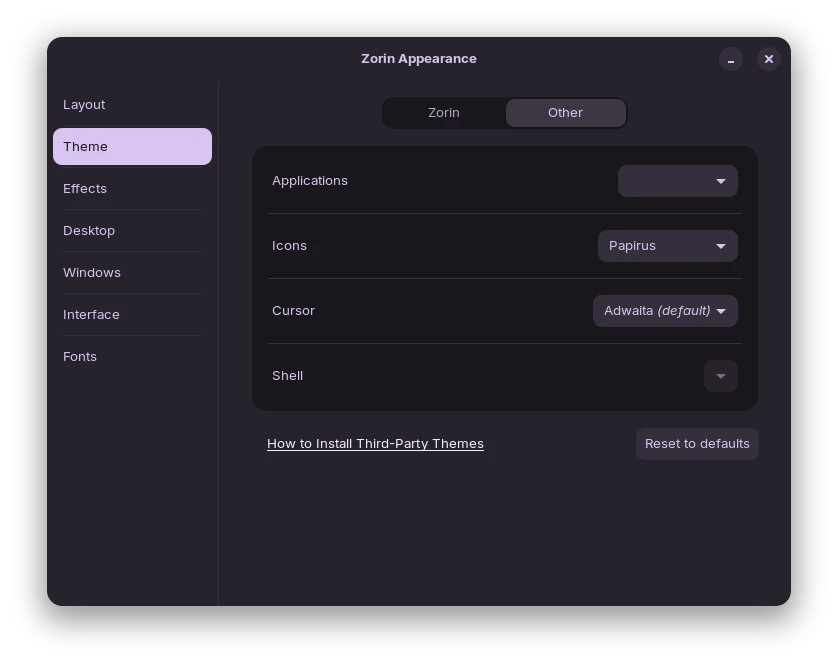Open the Applications theme dropdown
The height and width of the screenshot is (663, 838).
pos(678,181)
